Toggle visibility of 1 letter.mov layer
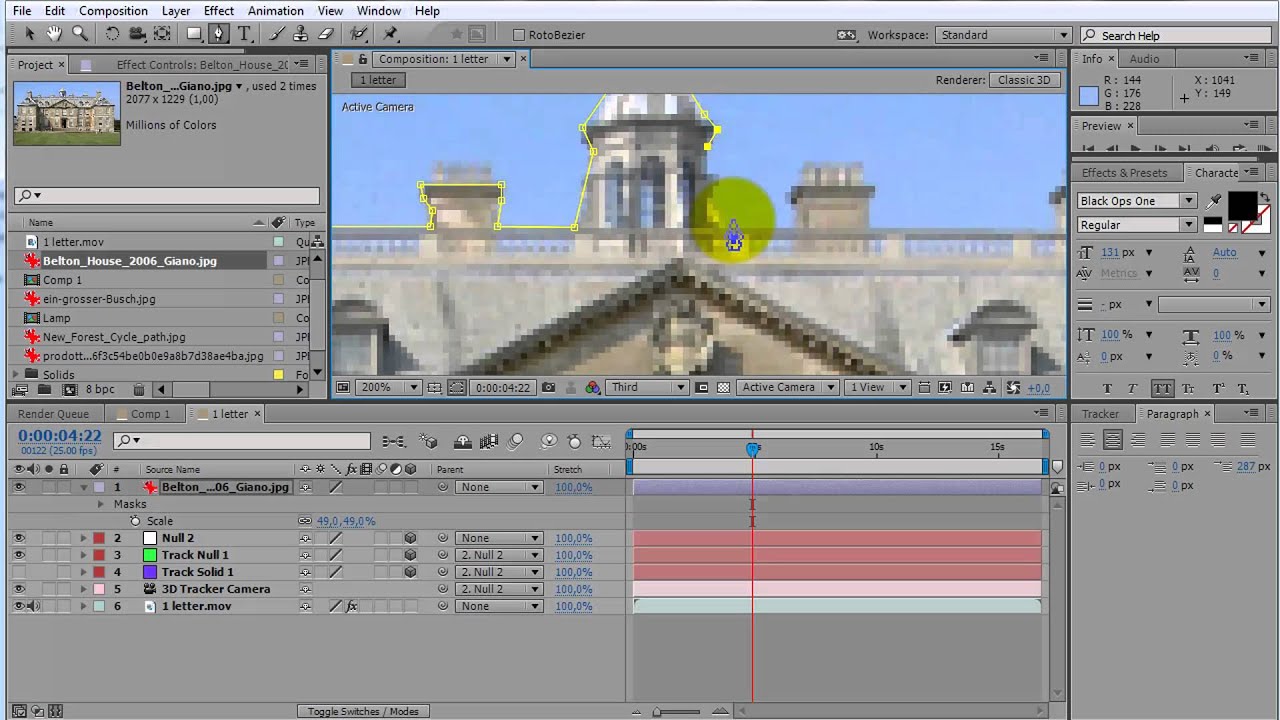The width and height of the screenshot is (1280, 720). 19,606
